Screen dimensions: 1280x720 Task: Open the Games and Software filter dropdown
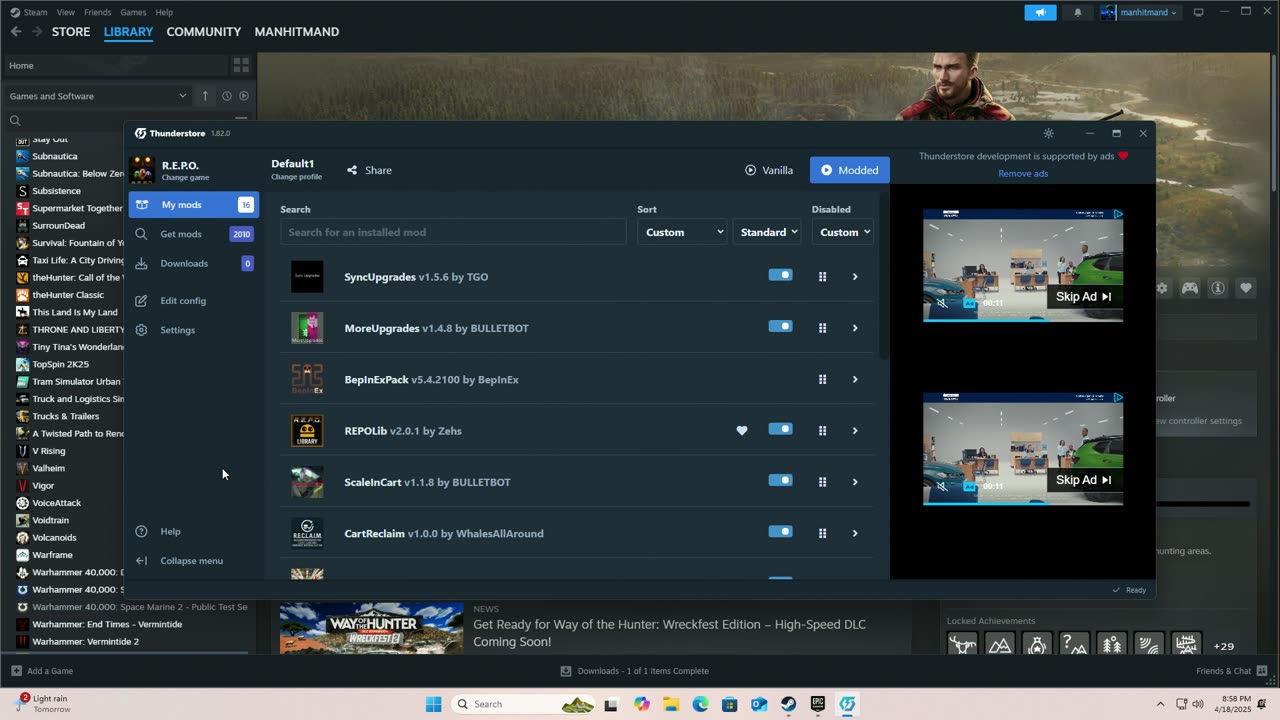tap(98, 96)
